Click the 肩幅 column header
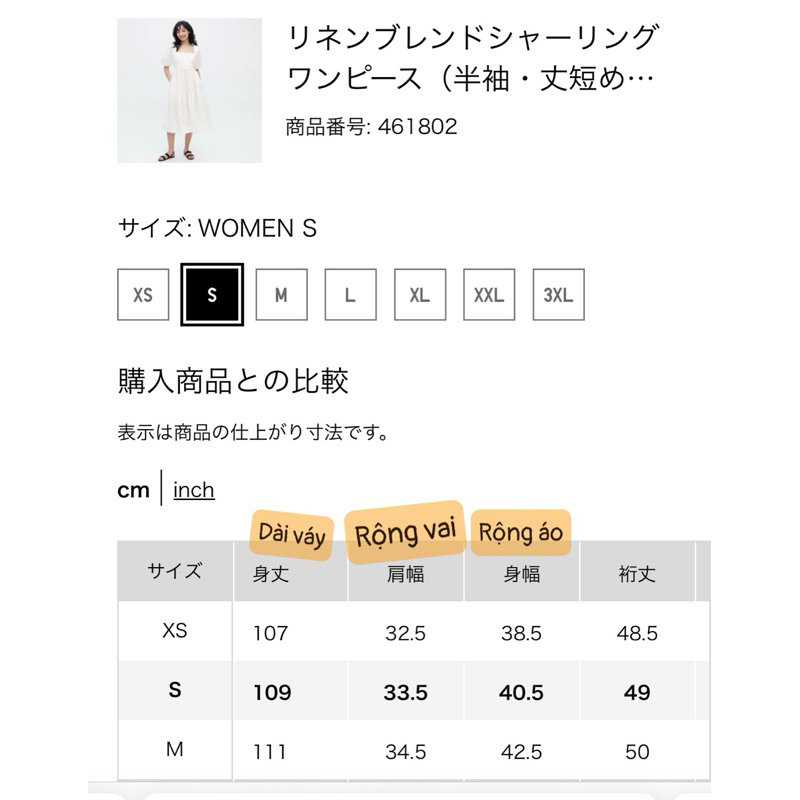 point(406,574)
